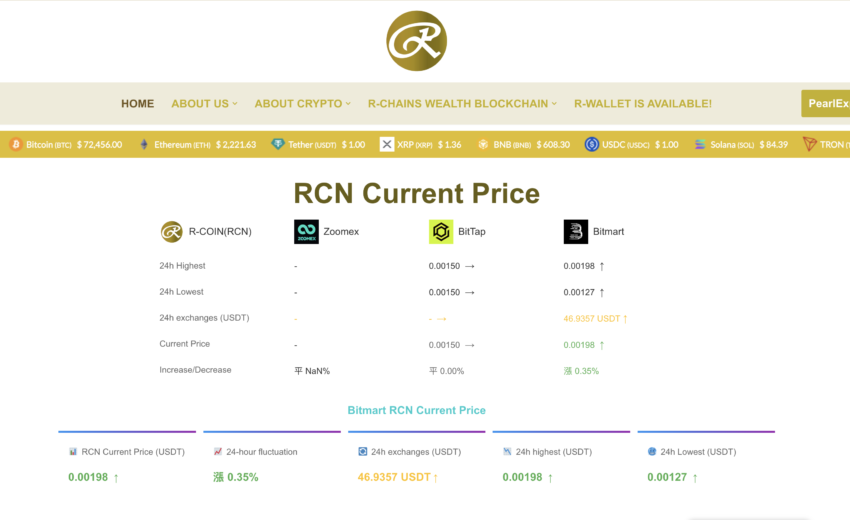Click up arrow beside Bitmart 24h Highest 0.00198
Viewport: 850px width, 520px height.
pyautogui.click(x=602, y=266)
